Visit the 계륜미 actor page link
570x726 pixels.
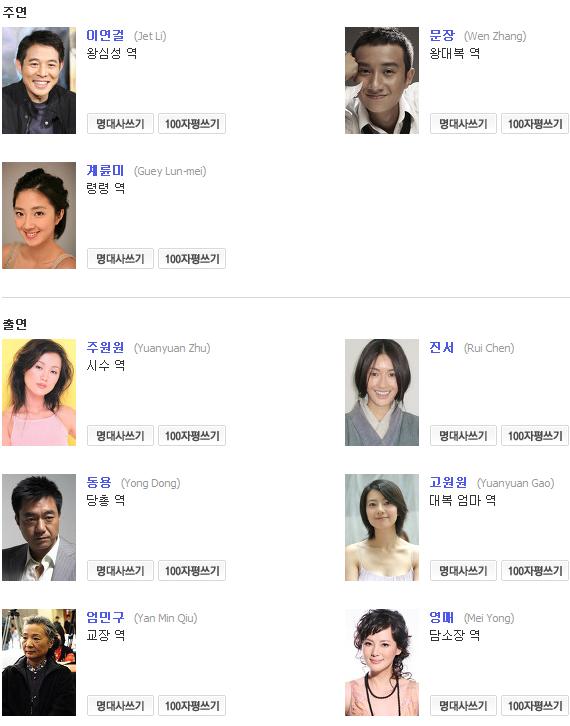[105, 170]
